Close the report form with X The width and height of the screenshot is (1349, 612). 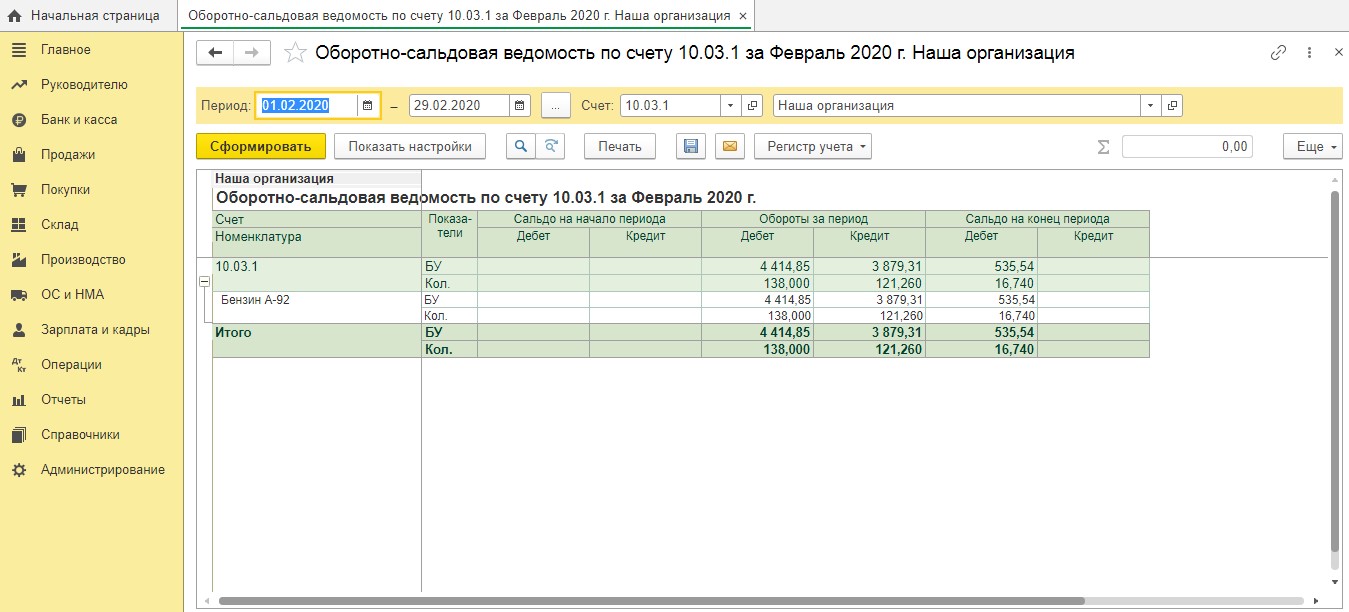click(1339, 53)
